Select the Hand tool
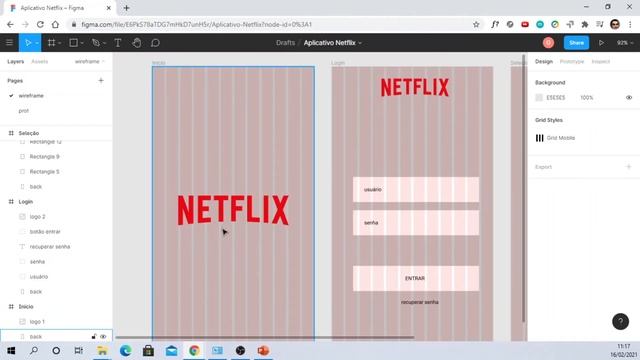This screenshot has height=360, width=640. pos(137,42)
